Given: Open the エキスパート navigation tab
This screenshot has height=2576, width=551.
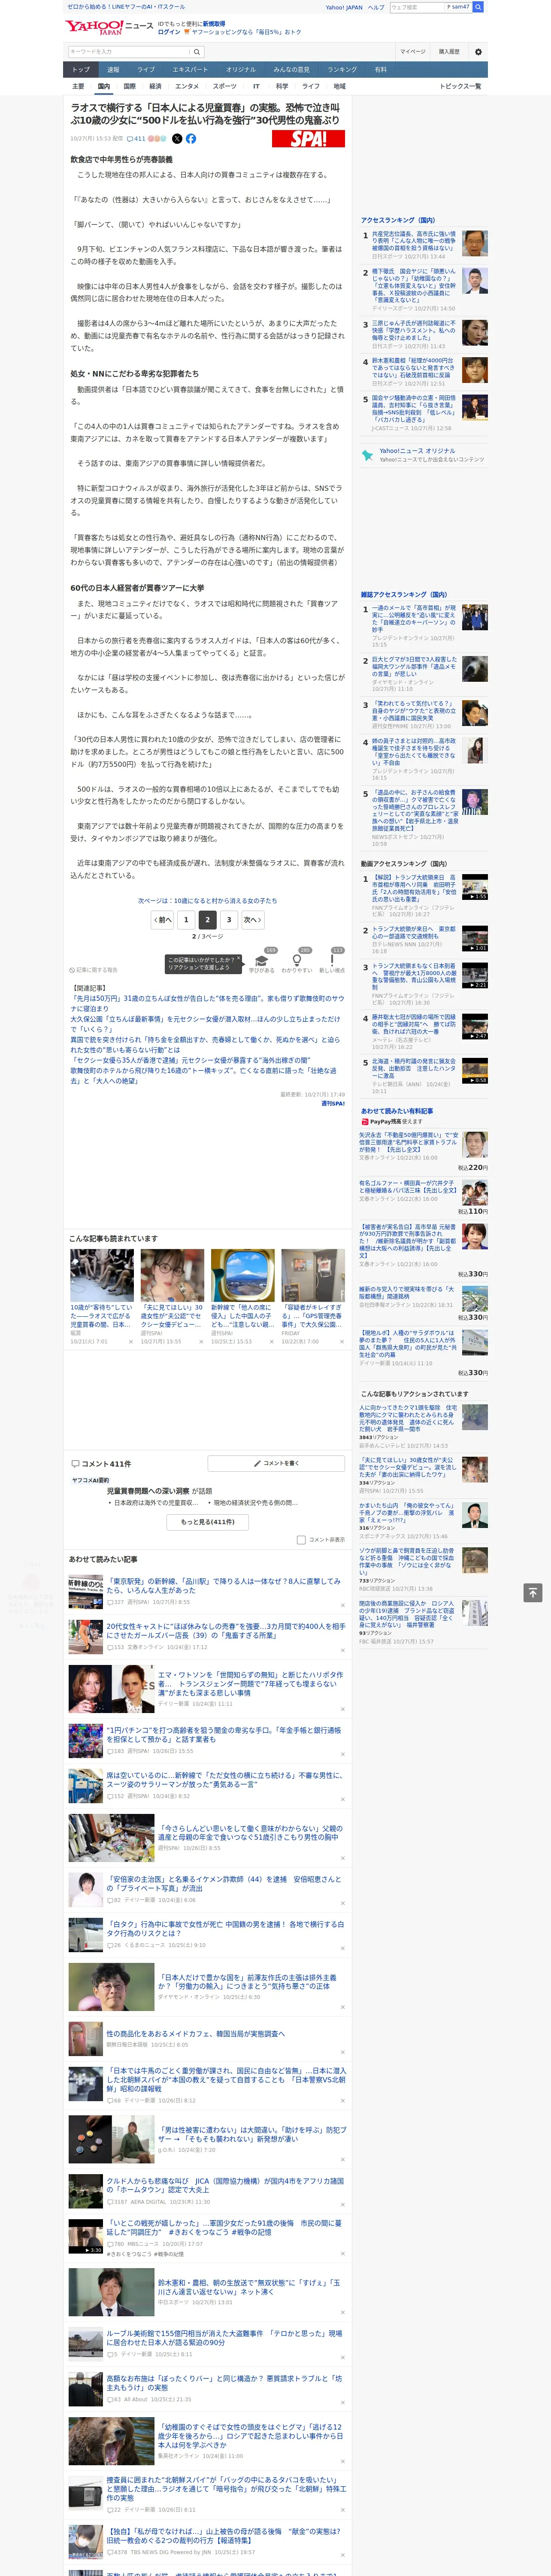Looking at the screenshot, I should 190,70.
